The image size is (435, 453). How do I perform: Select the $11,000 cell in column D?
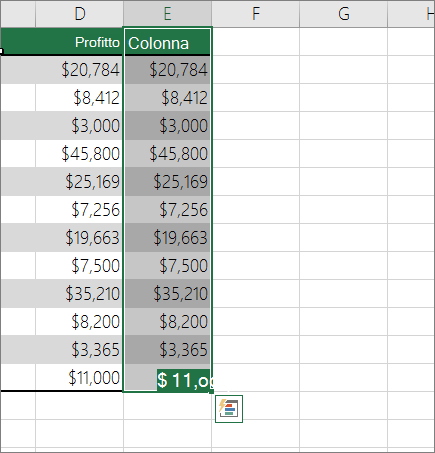tap(79, 377)
